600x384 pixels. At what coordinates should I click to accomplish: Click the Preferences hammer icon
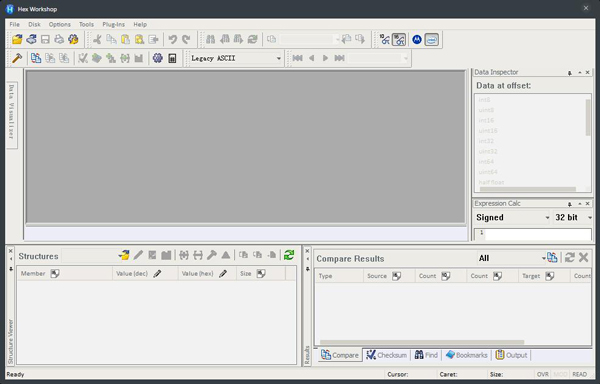(x=17, y=58)
